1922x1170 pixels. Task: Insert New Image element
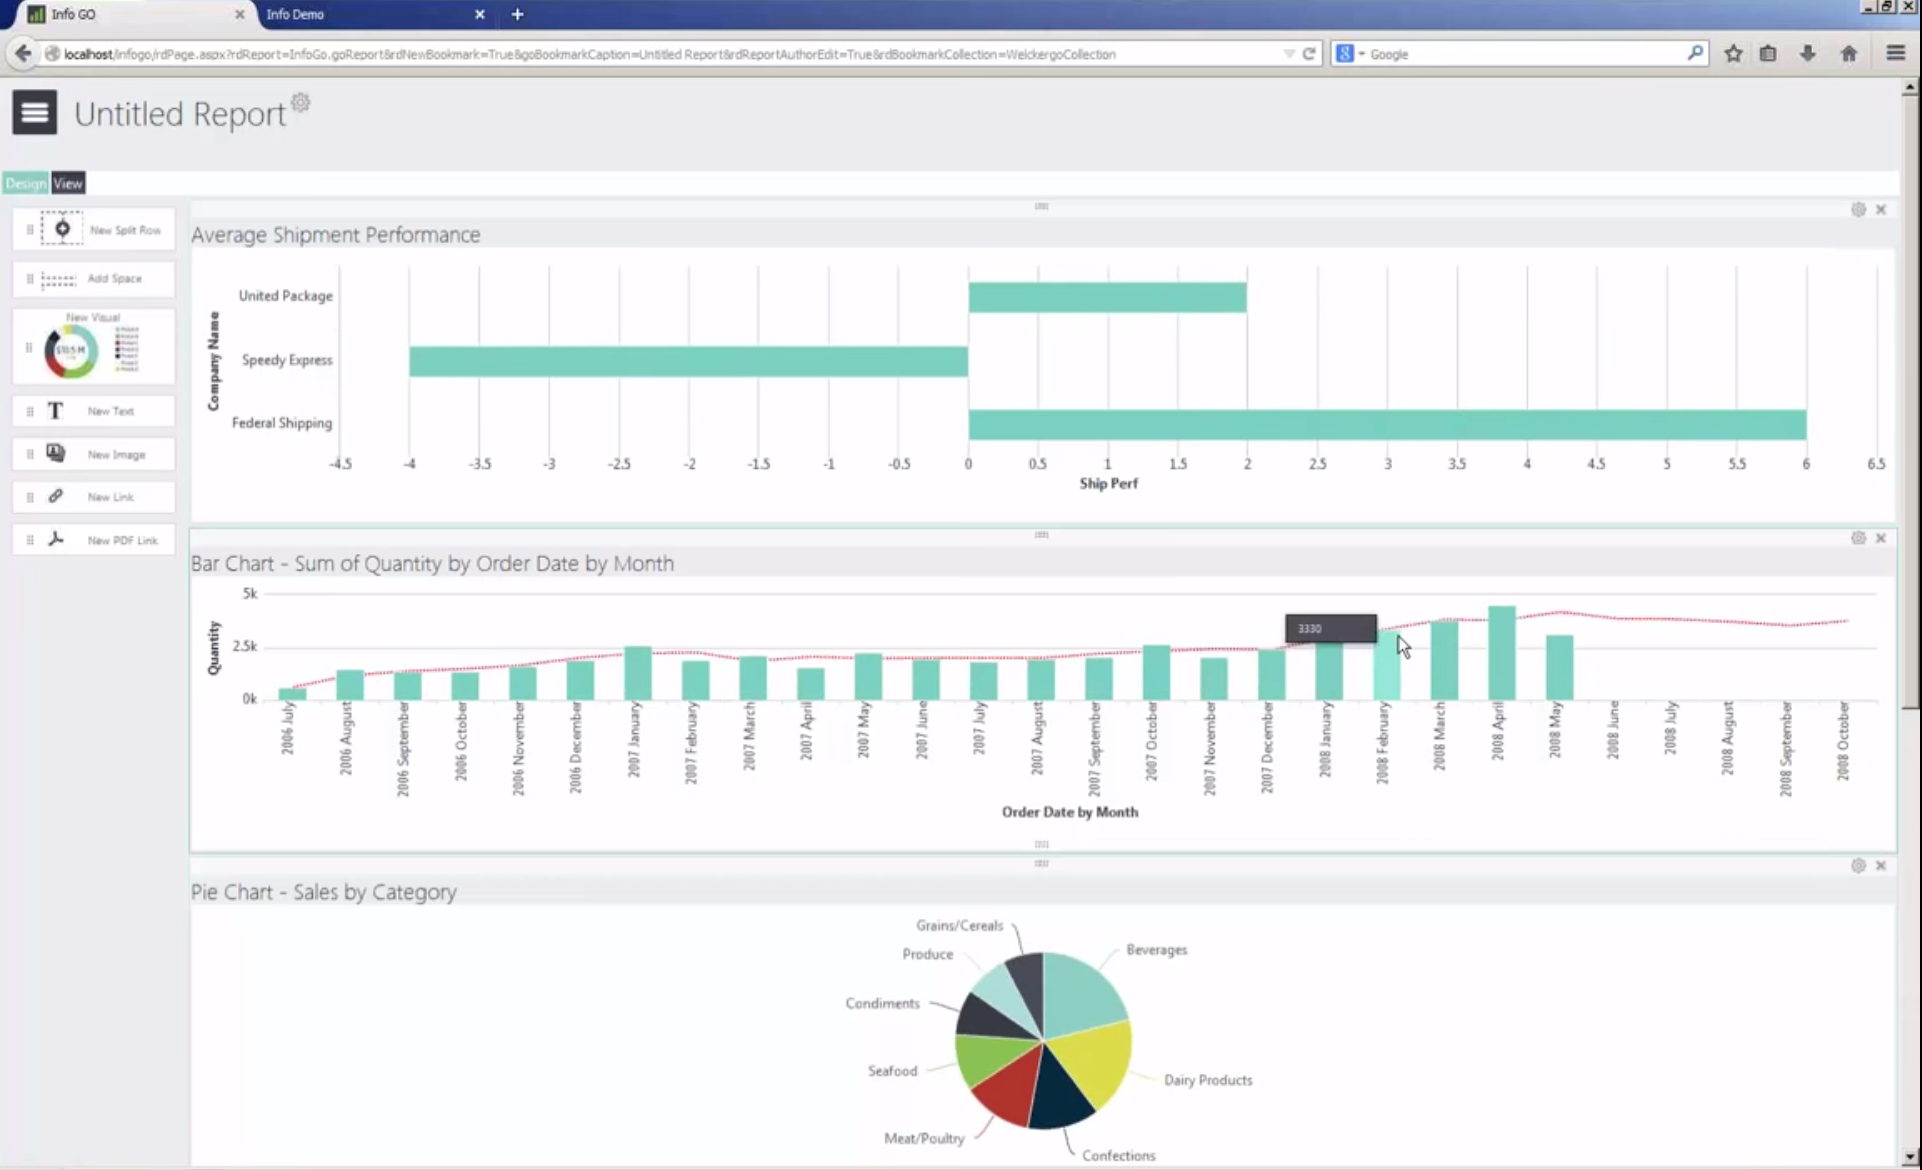tap(56, 454)
